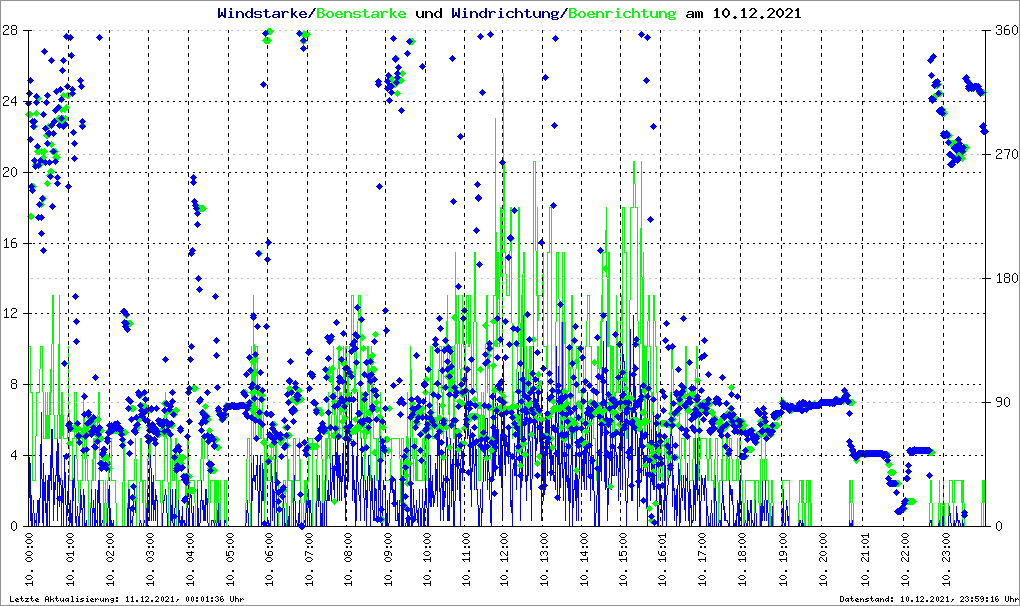Click the time label '10. 16:01'

pos(662,560)
